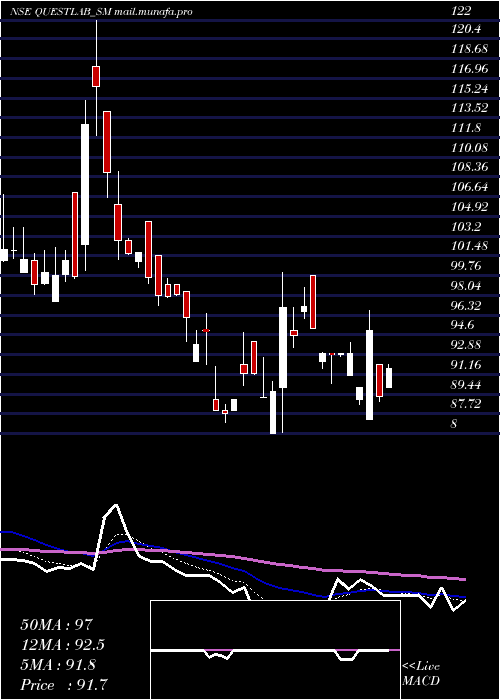Click the 108.36 price axis label
The width and height of the screenshot is (500, 700).
(x=469, y=167)
